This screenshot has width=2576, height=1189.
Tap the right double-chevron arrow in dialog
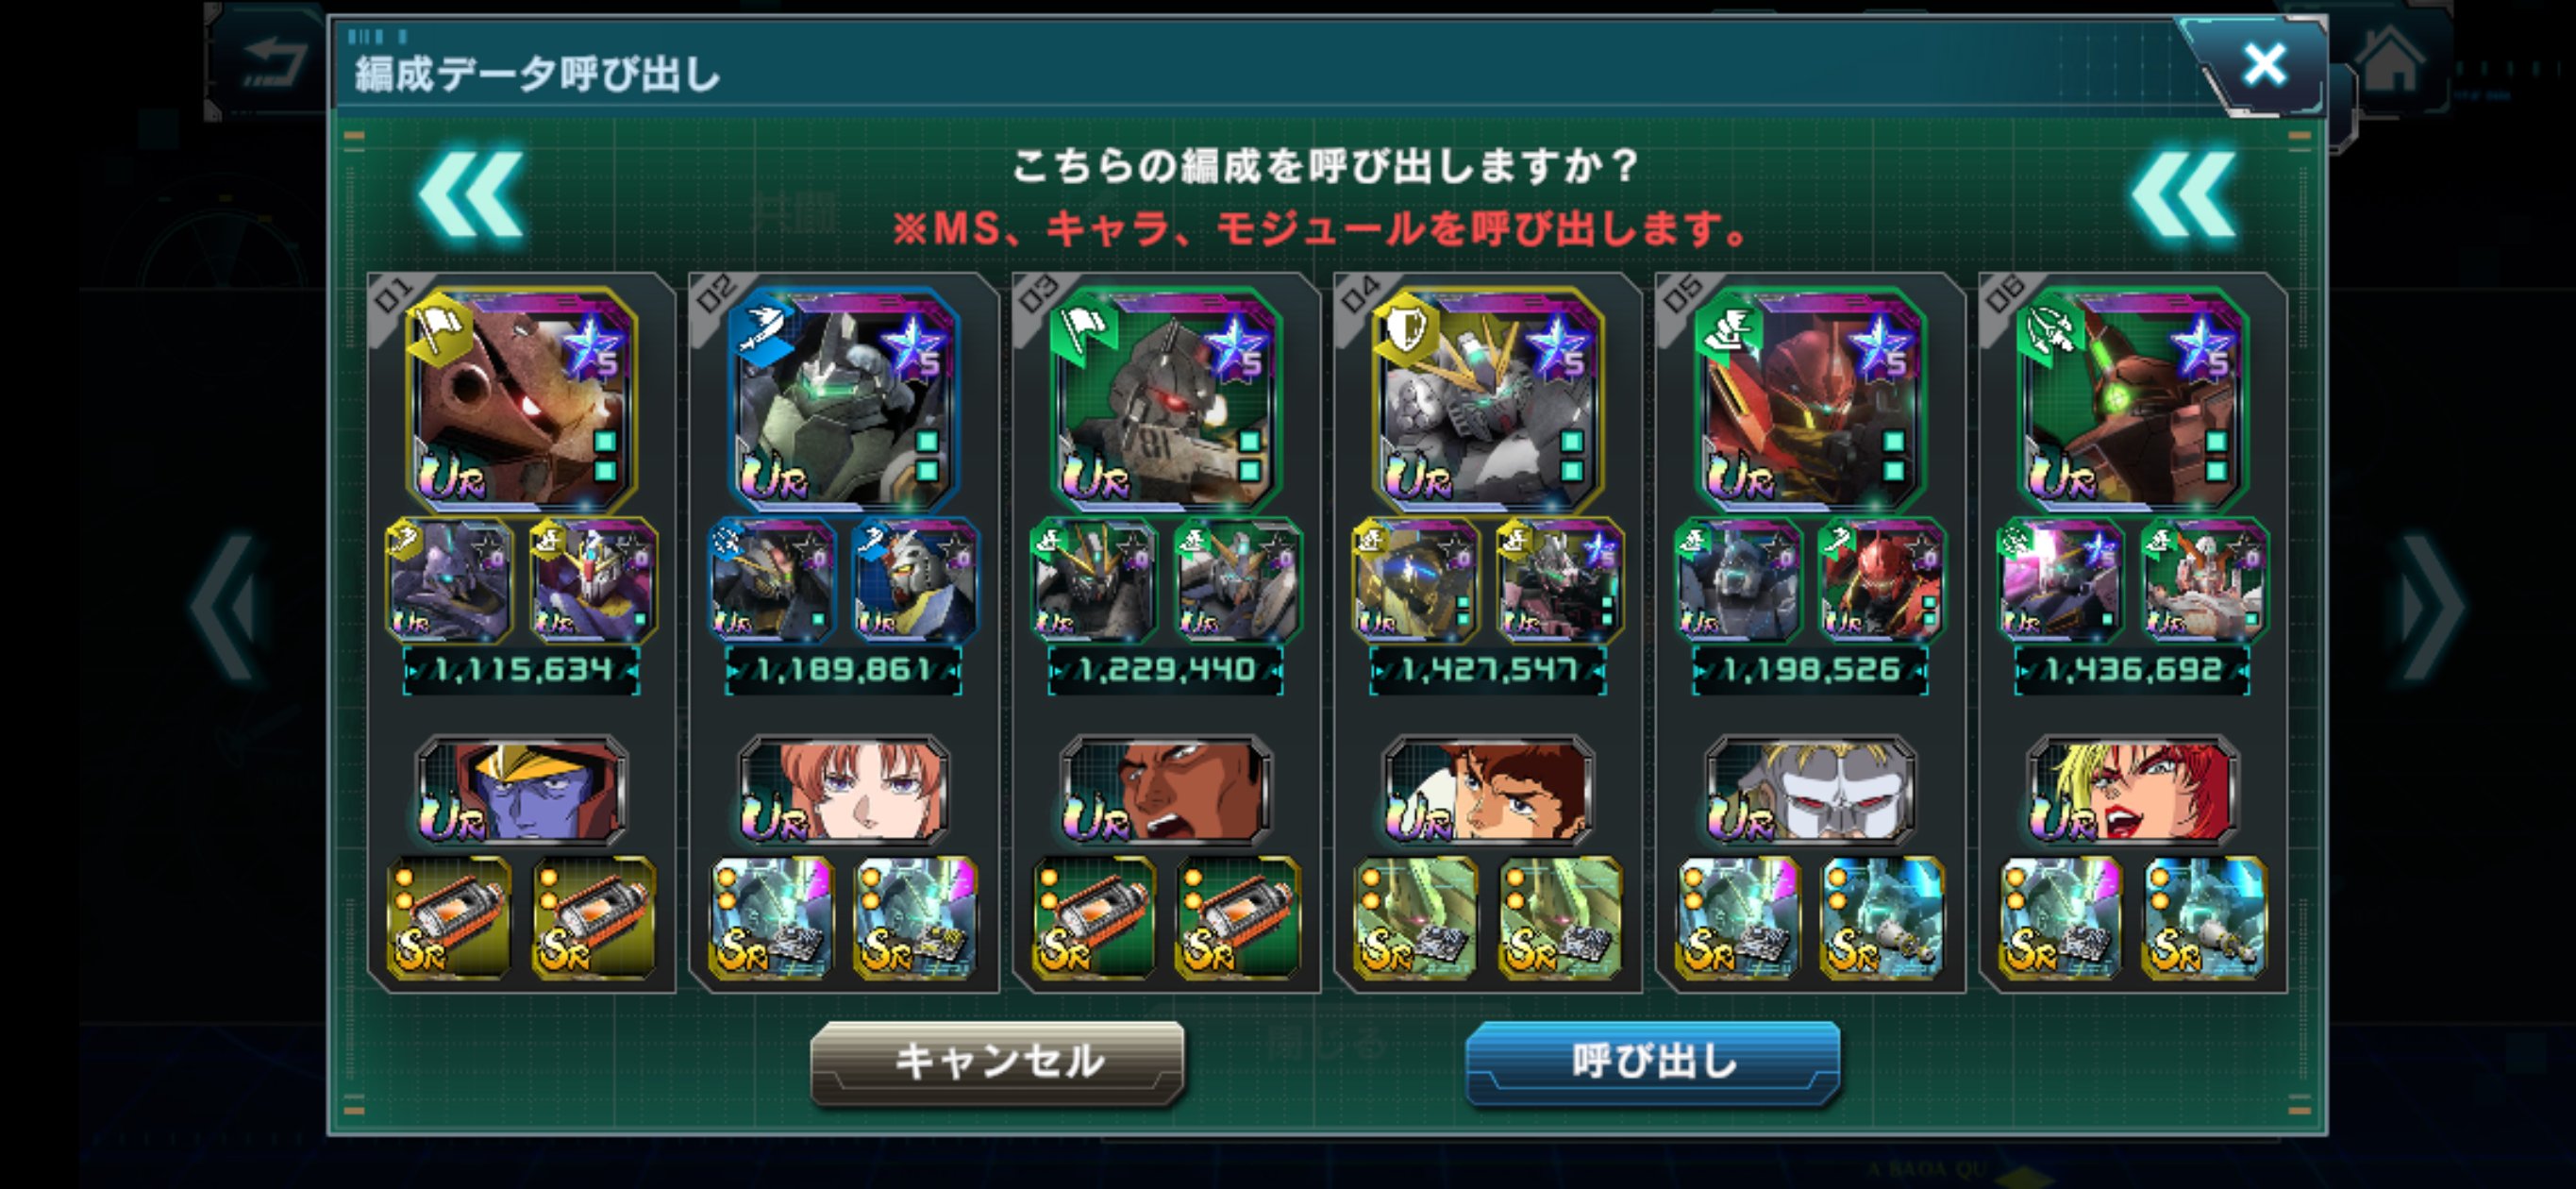pyautogui.click(x=2184, y=196)
